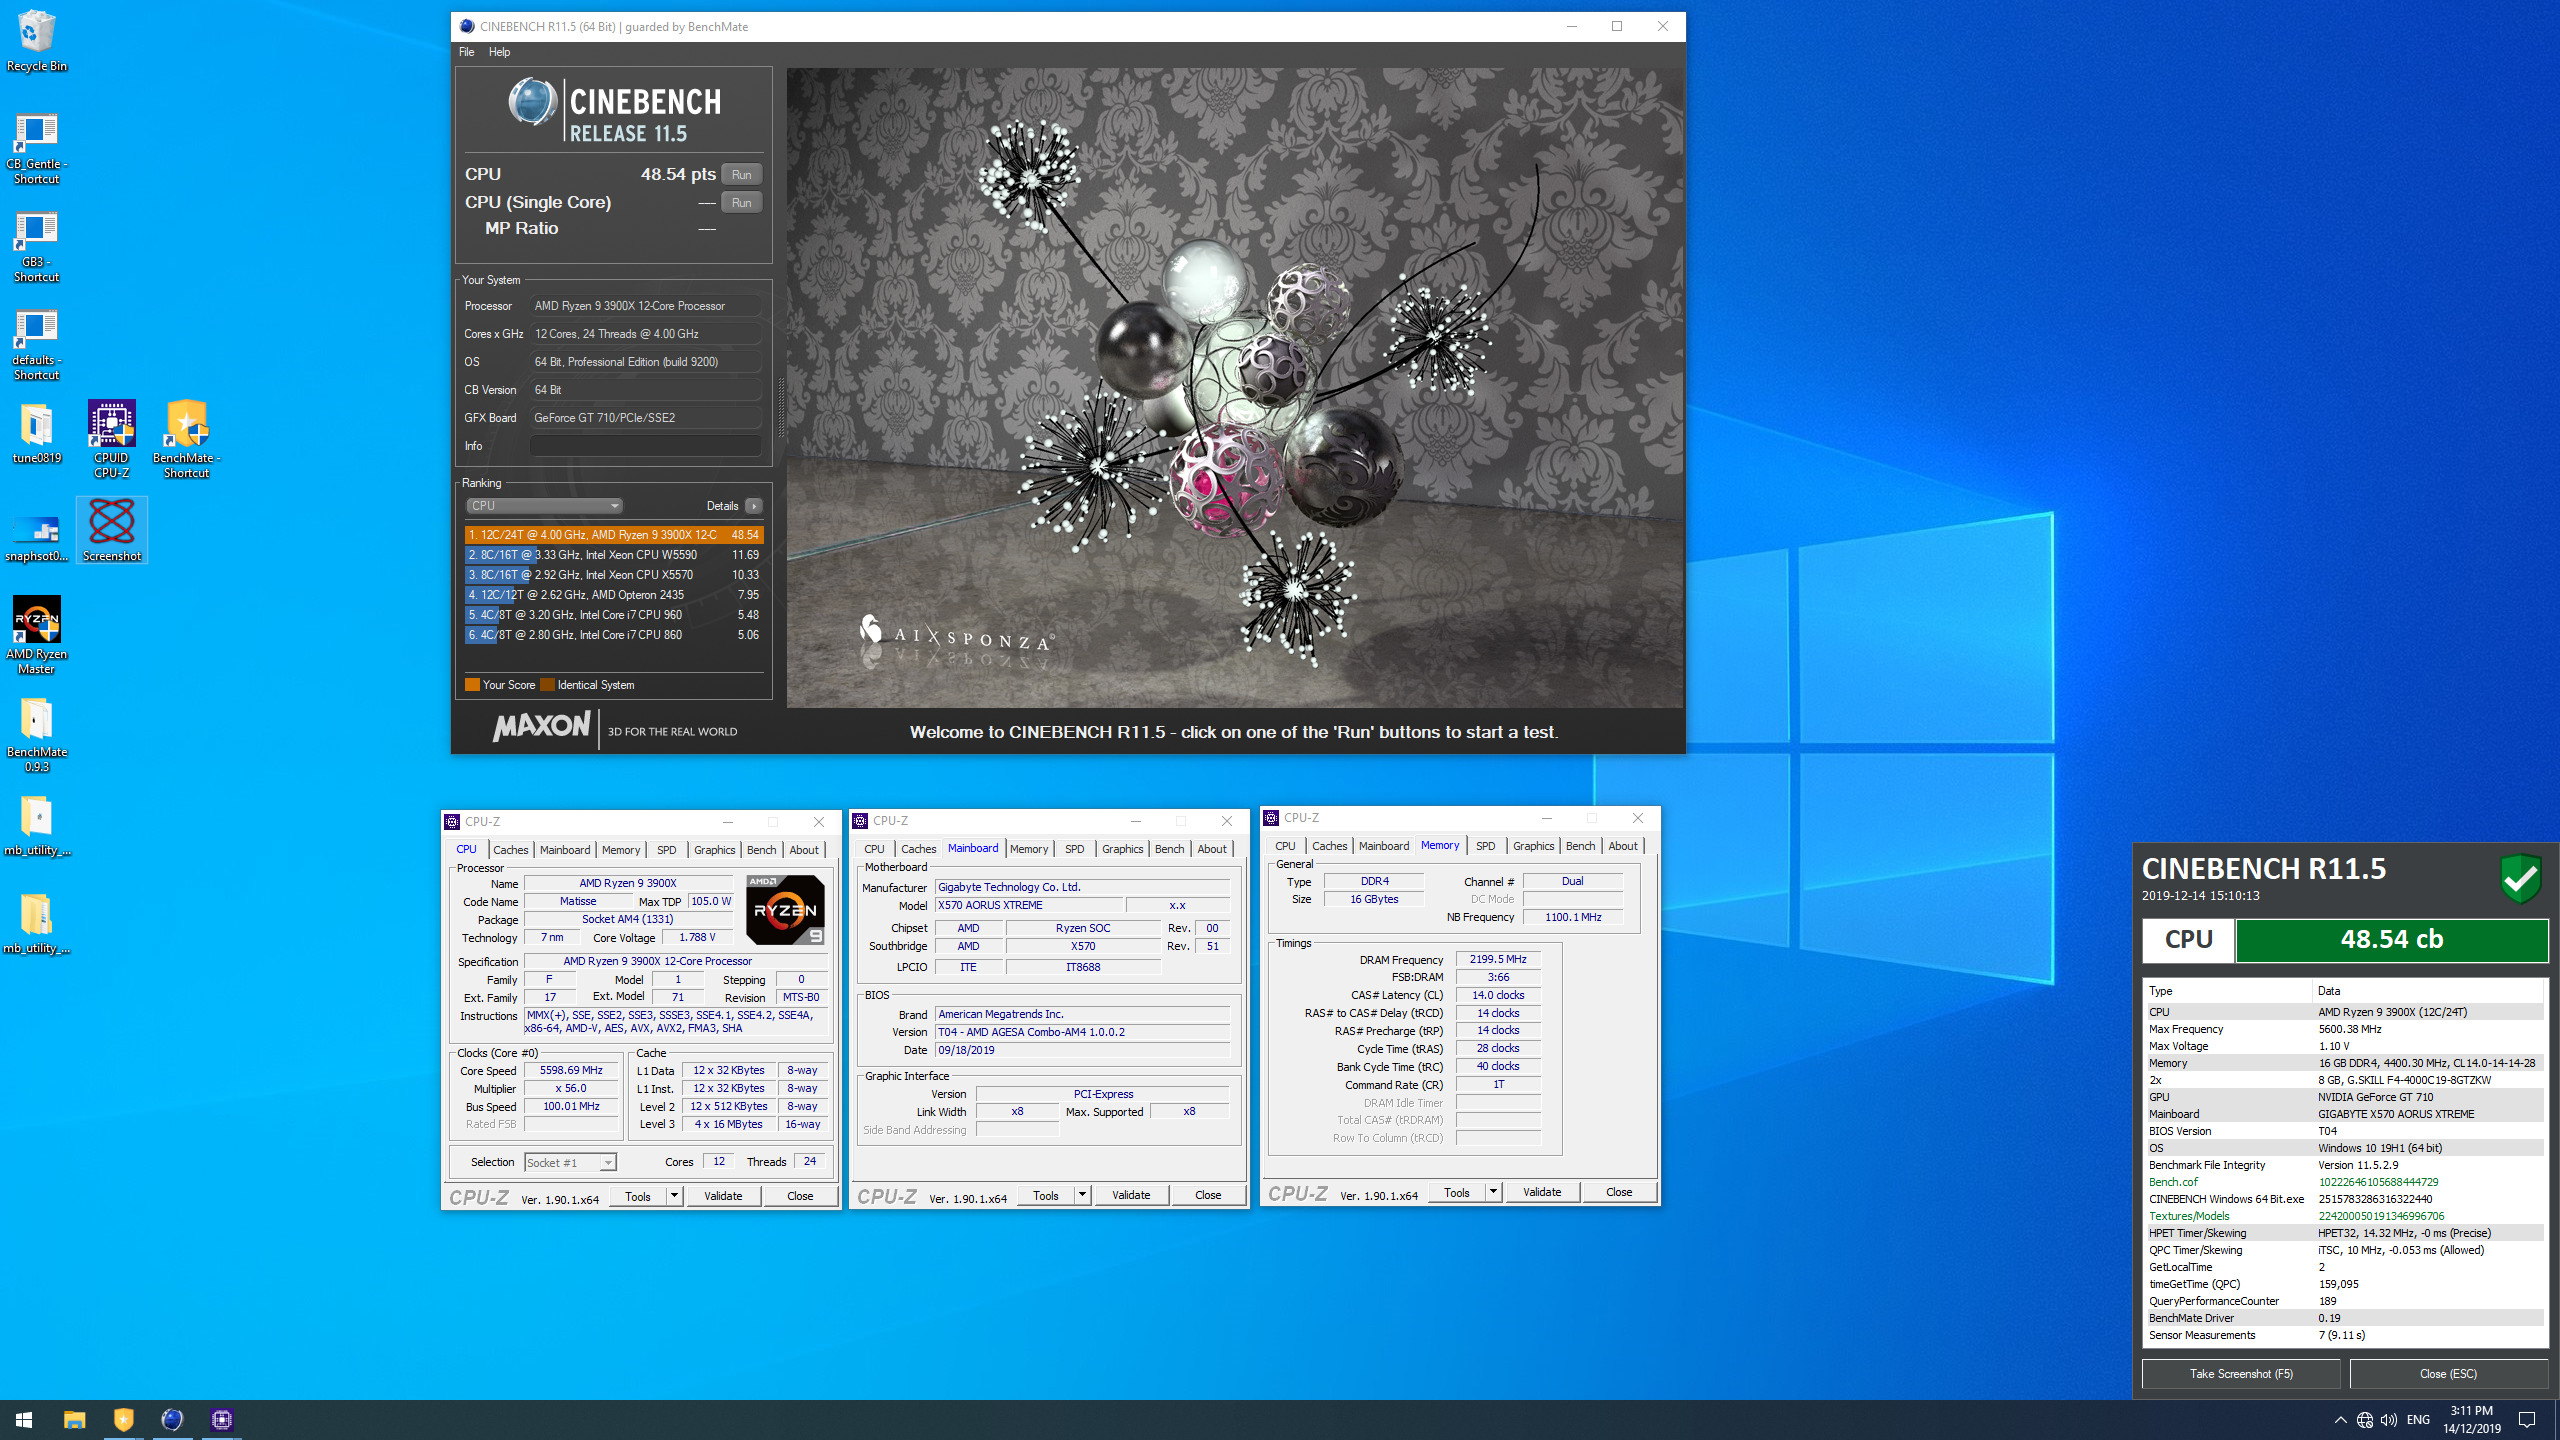Run the CPU Single Core test
This screenshot has height=1440, width=2560.
(741, 202)
